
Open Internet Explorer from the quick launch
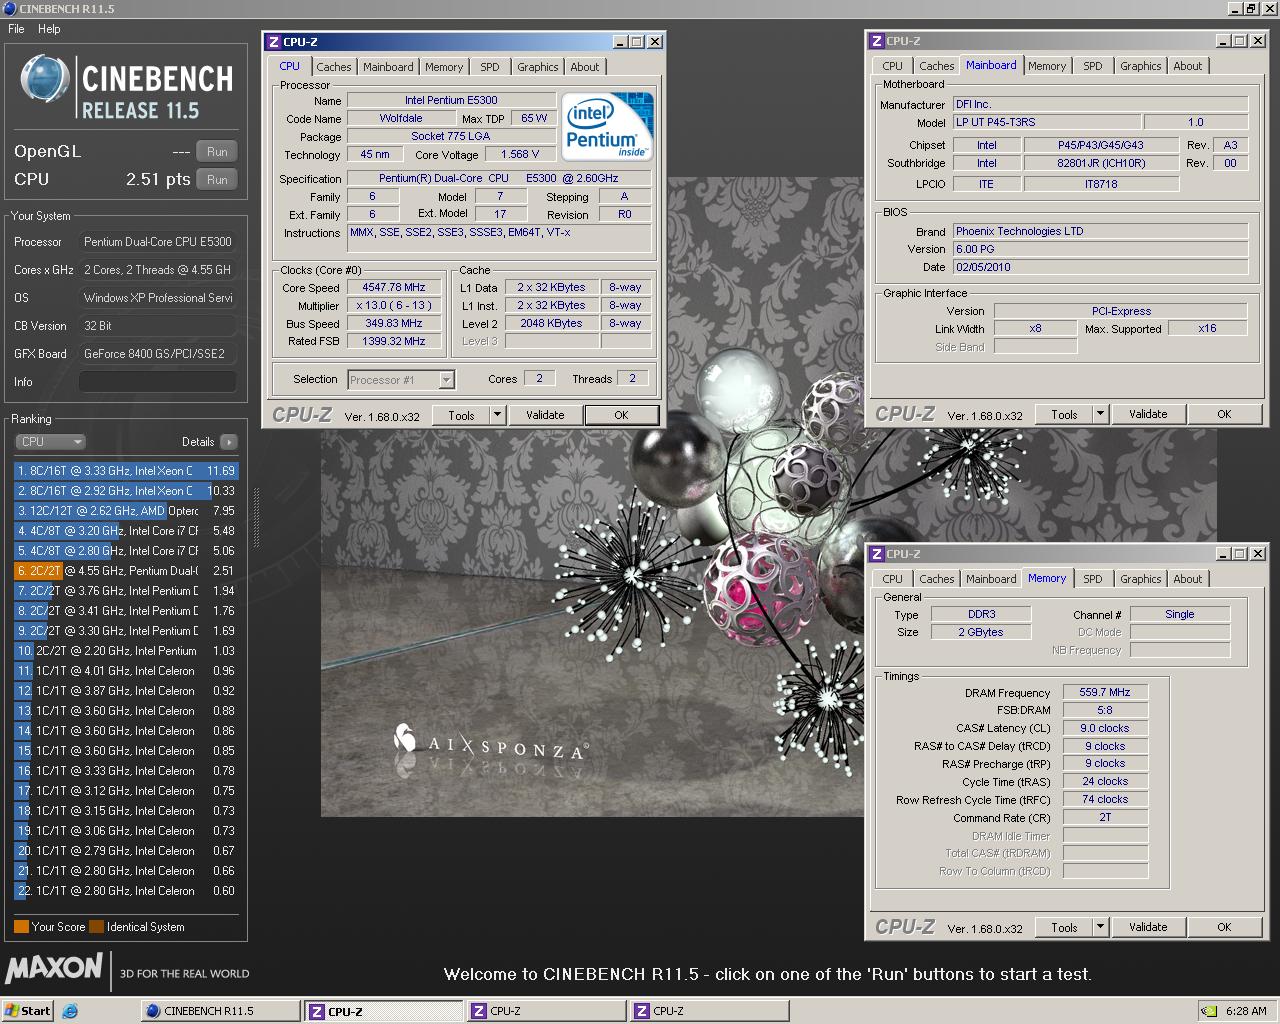[x=70, y=1011]
